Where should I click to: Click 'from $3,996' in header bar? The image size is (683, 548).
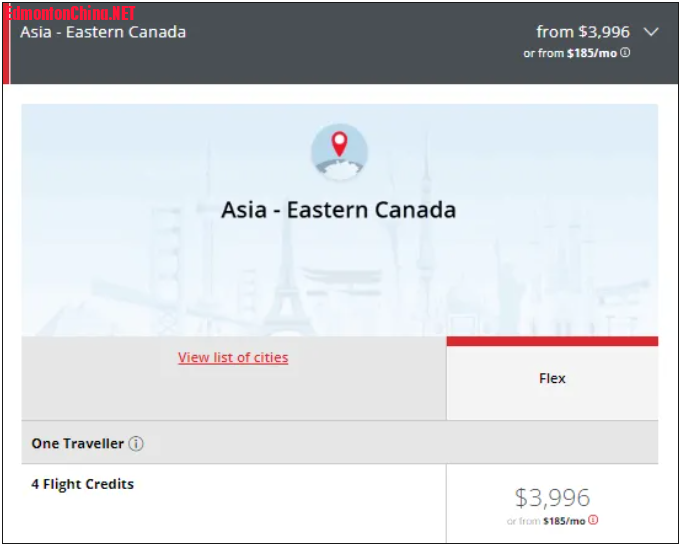(583, 32)
